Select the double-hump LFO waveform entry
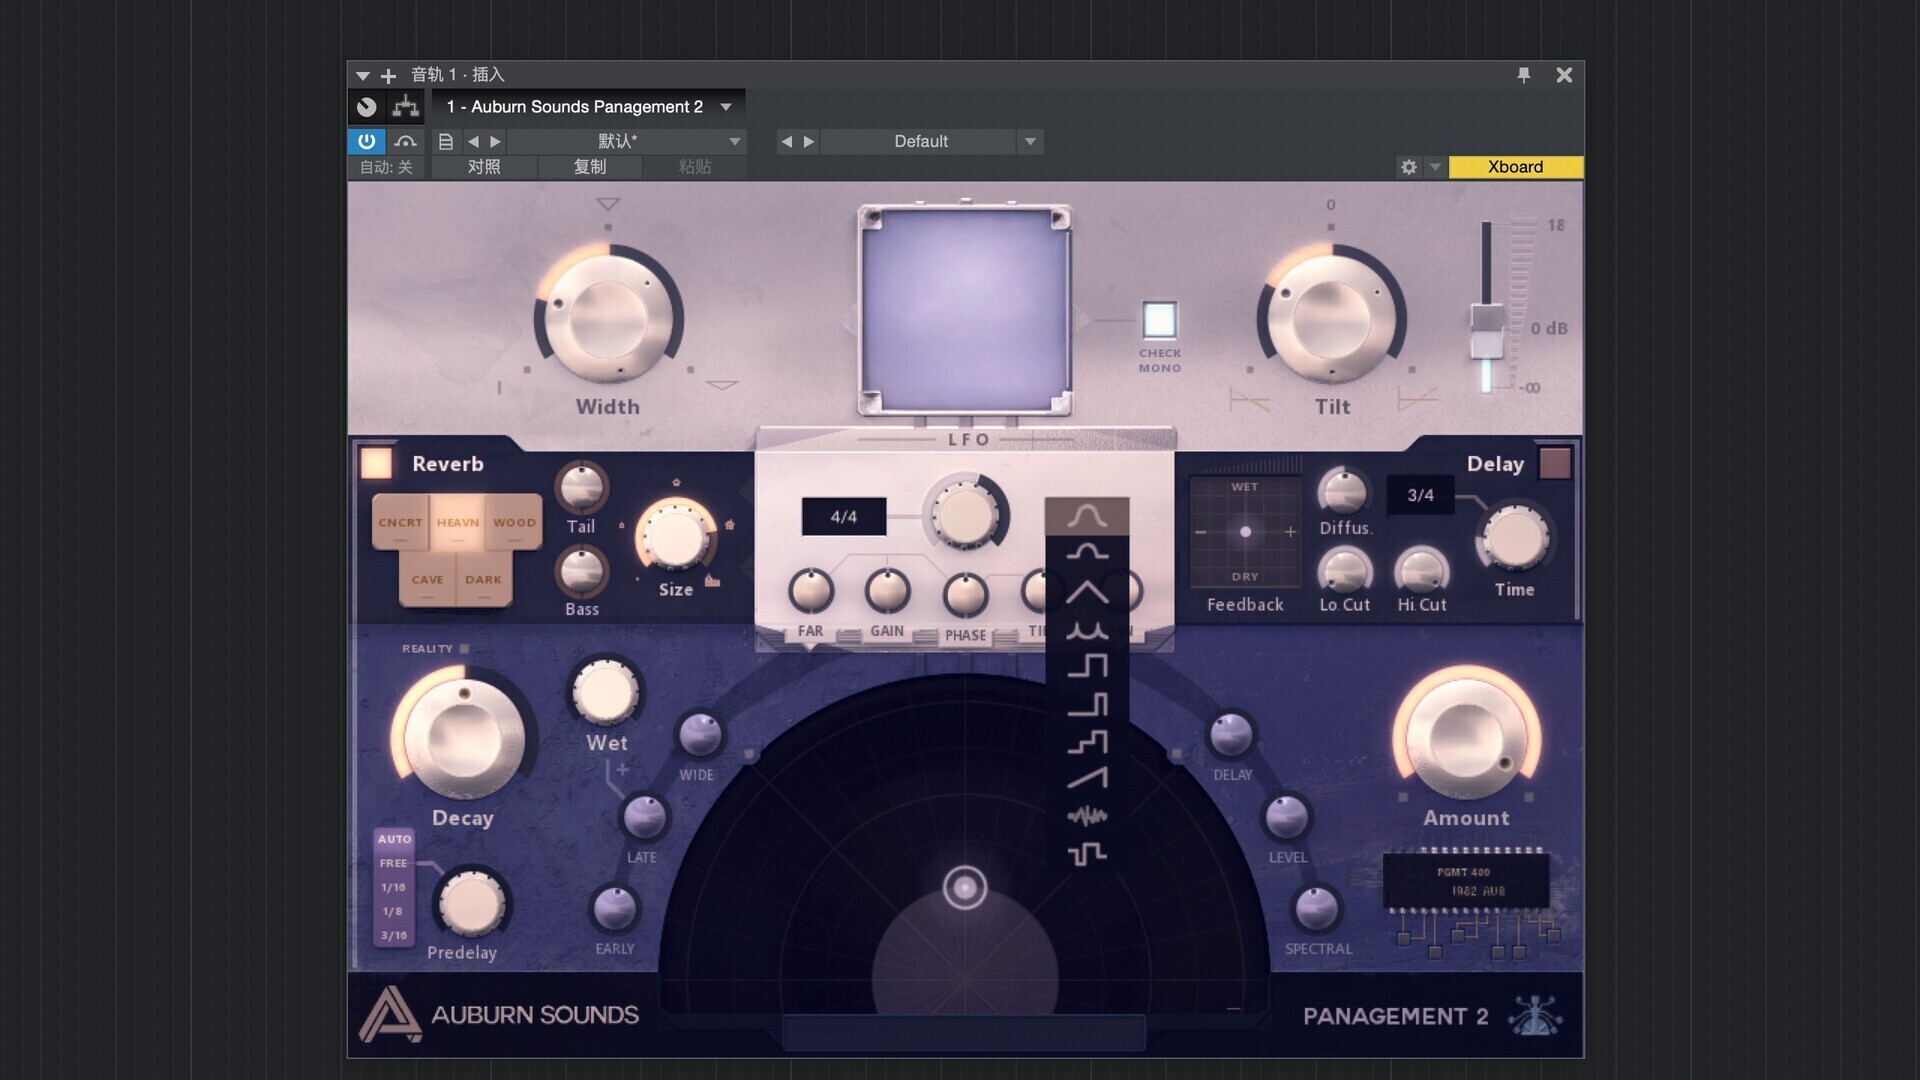 [1087, 630]
